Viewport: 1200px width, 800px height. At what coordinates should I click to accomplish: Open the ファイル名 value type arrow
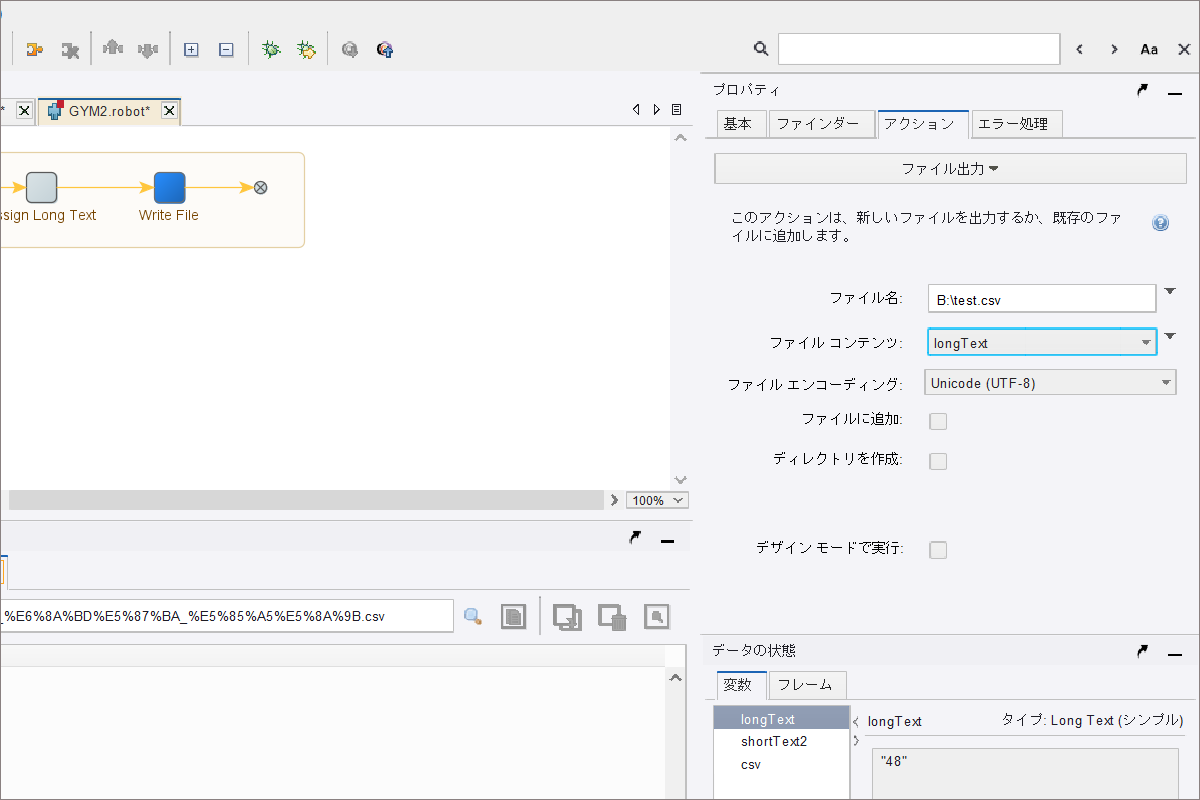(x=1171, y=292)
